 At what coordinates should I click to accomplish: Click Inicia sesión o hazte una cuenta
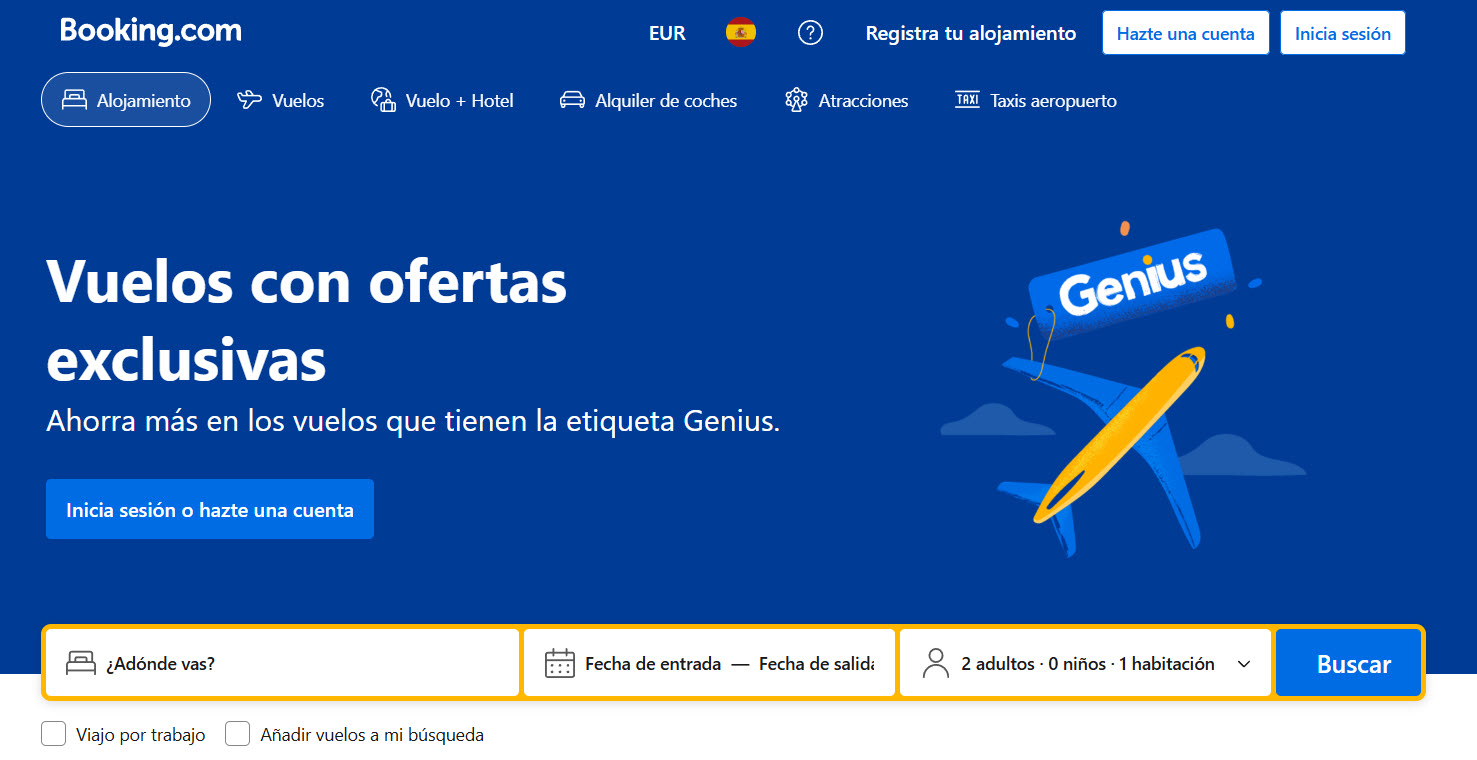(x=210, y=509)
